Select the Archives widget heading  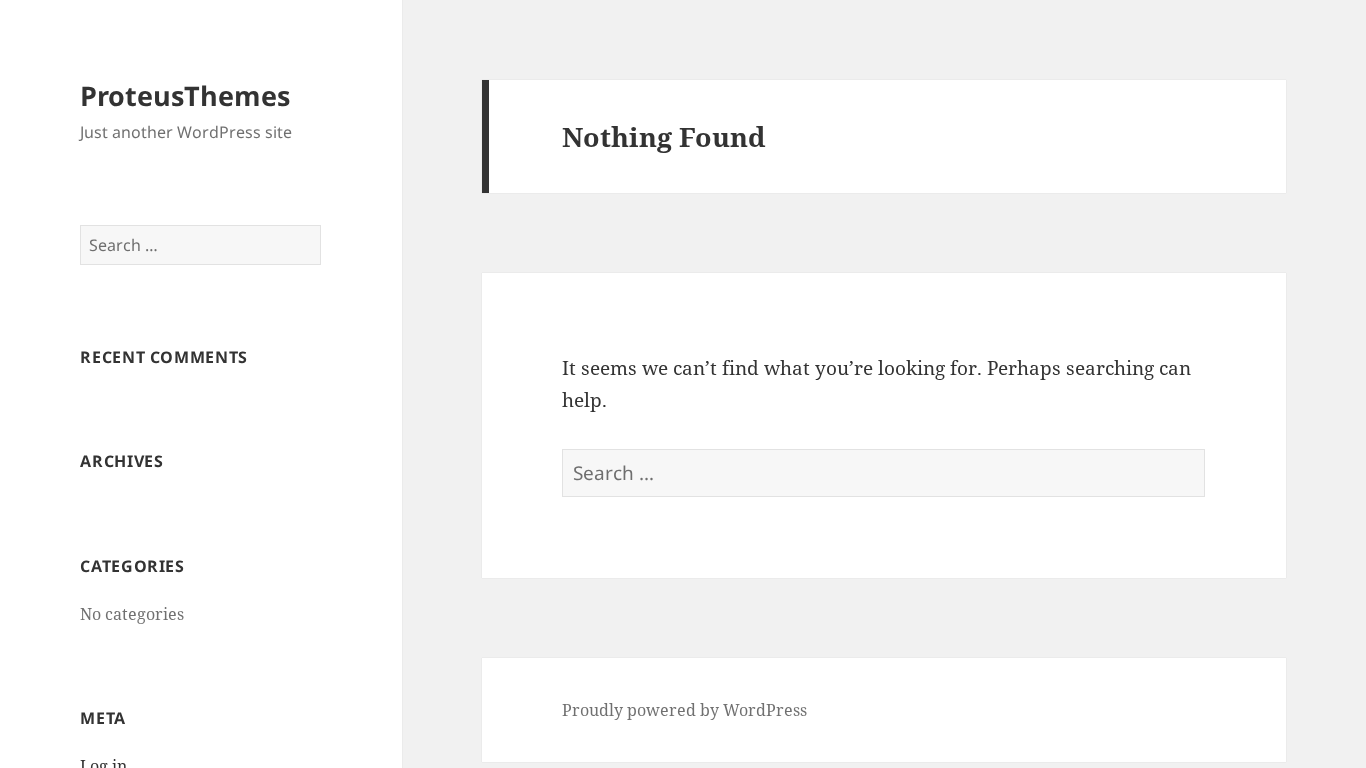(x=121, y=461)
